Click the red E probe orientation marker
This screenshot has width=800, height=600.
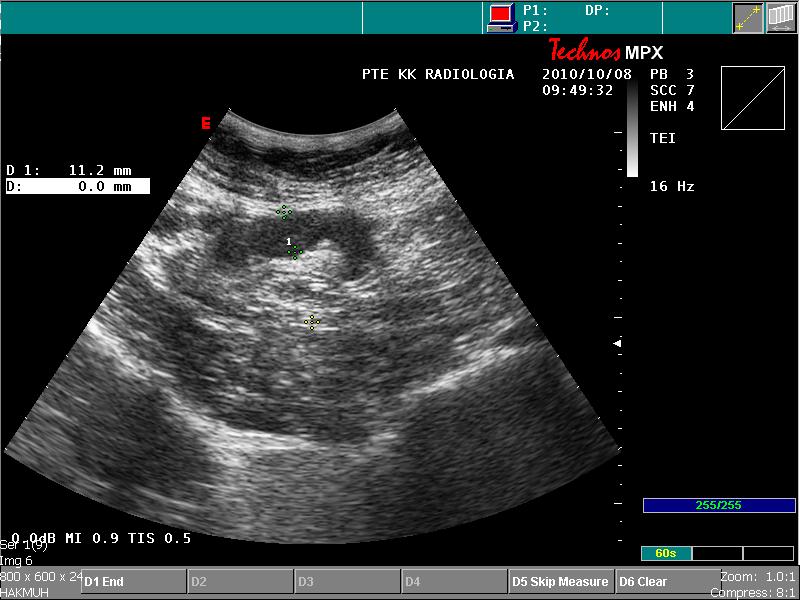click(x=205, y=122)
